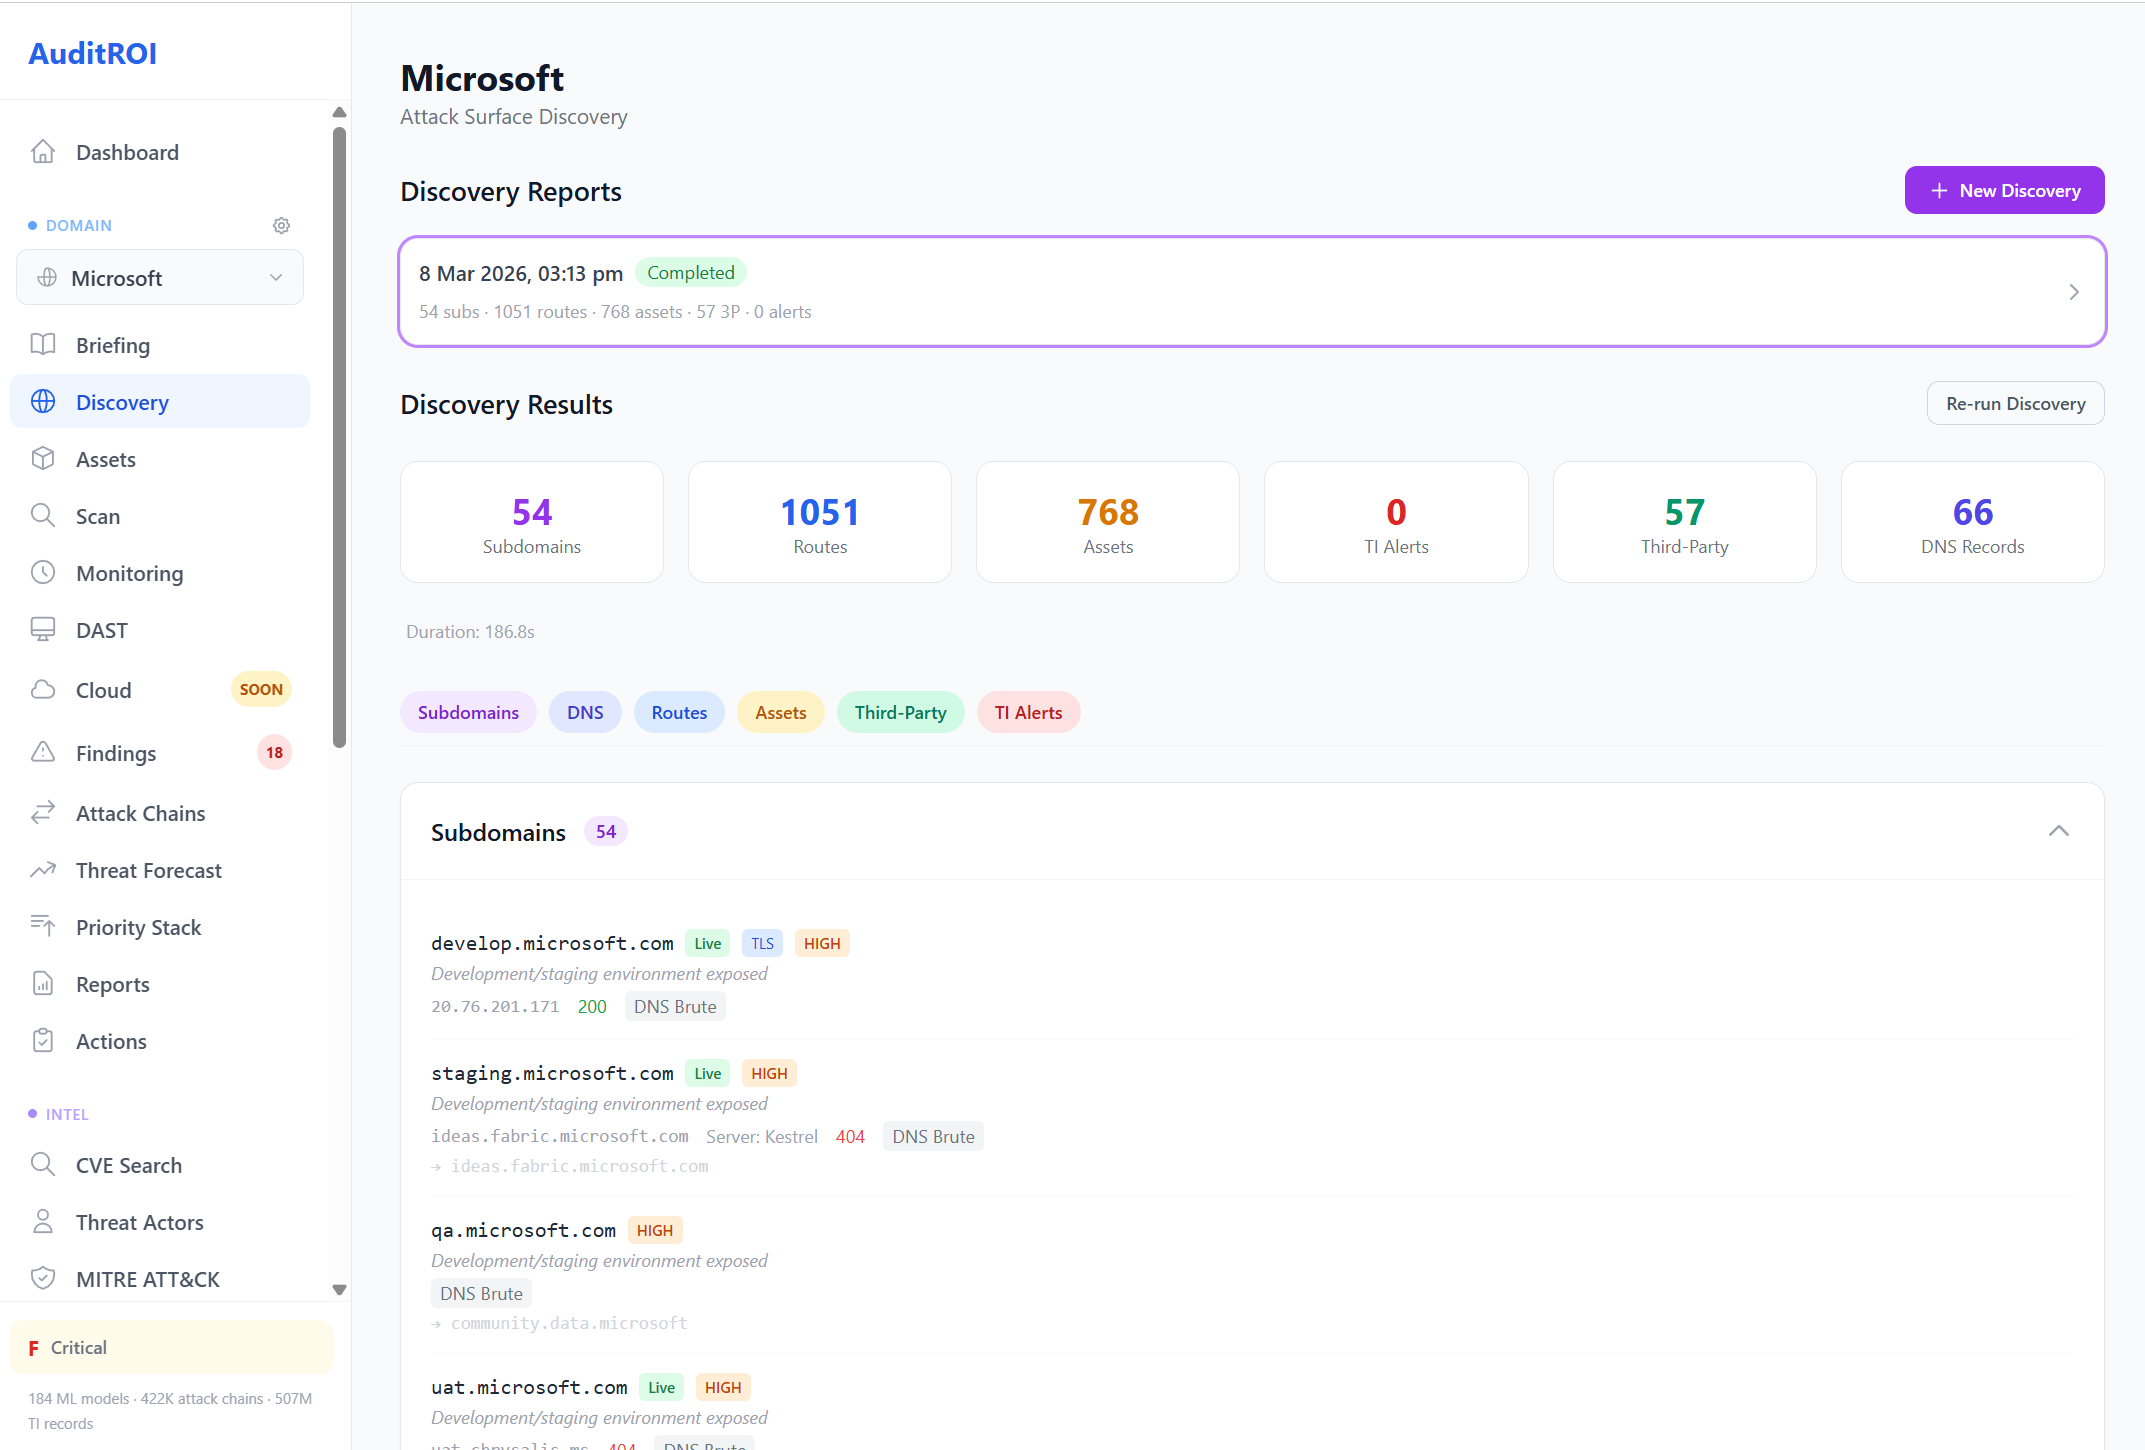Image resolution: width=2145 pixels, height=1450 pixels.
Task: Open the DAST panel icon
Action: tap(44, 629)
